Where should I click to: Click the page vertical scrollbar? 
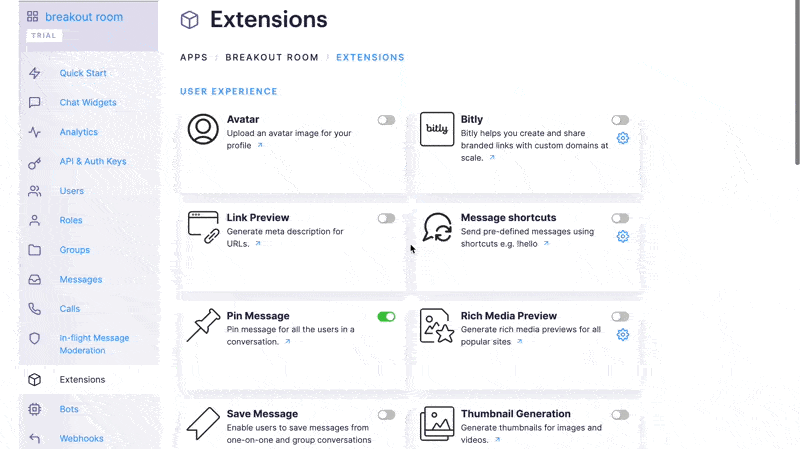pos(797,82)
